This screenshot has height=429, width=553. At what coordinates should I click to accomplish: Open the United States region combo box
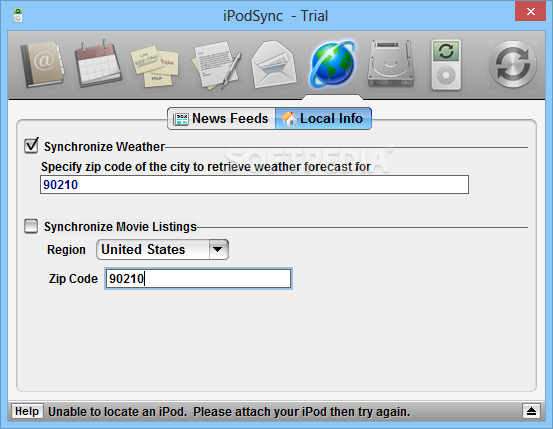click(x=163, y=250)
